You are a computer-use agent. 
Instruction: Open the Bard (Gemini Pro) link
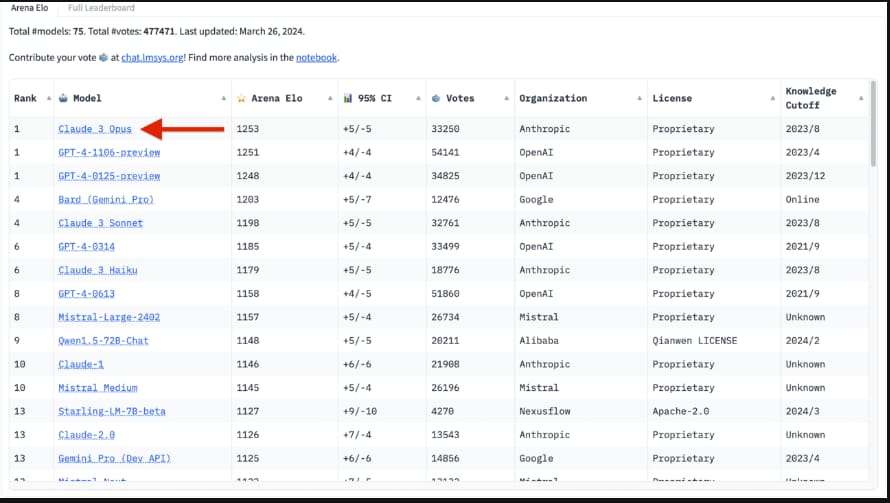[x=106, y=199]
